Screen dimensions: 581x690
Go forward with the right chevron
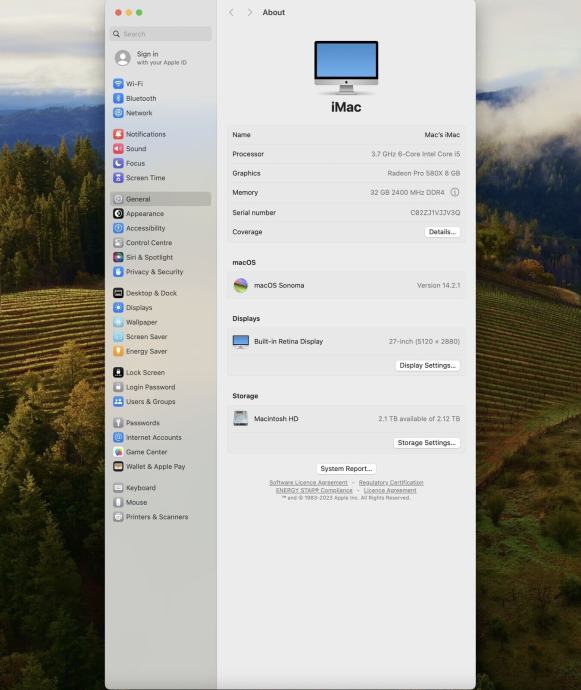[250, 12]
